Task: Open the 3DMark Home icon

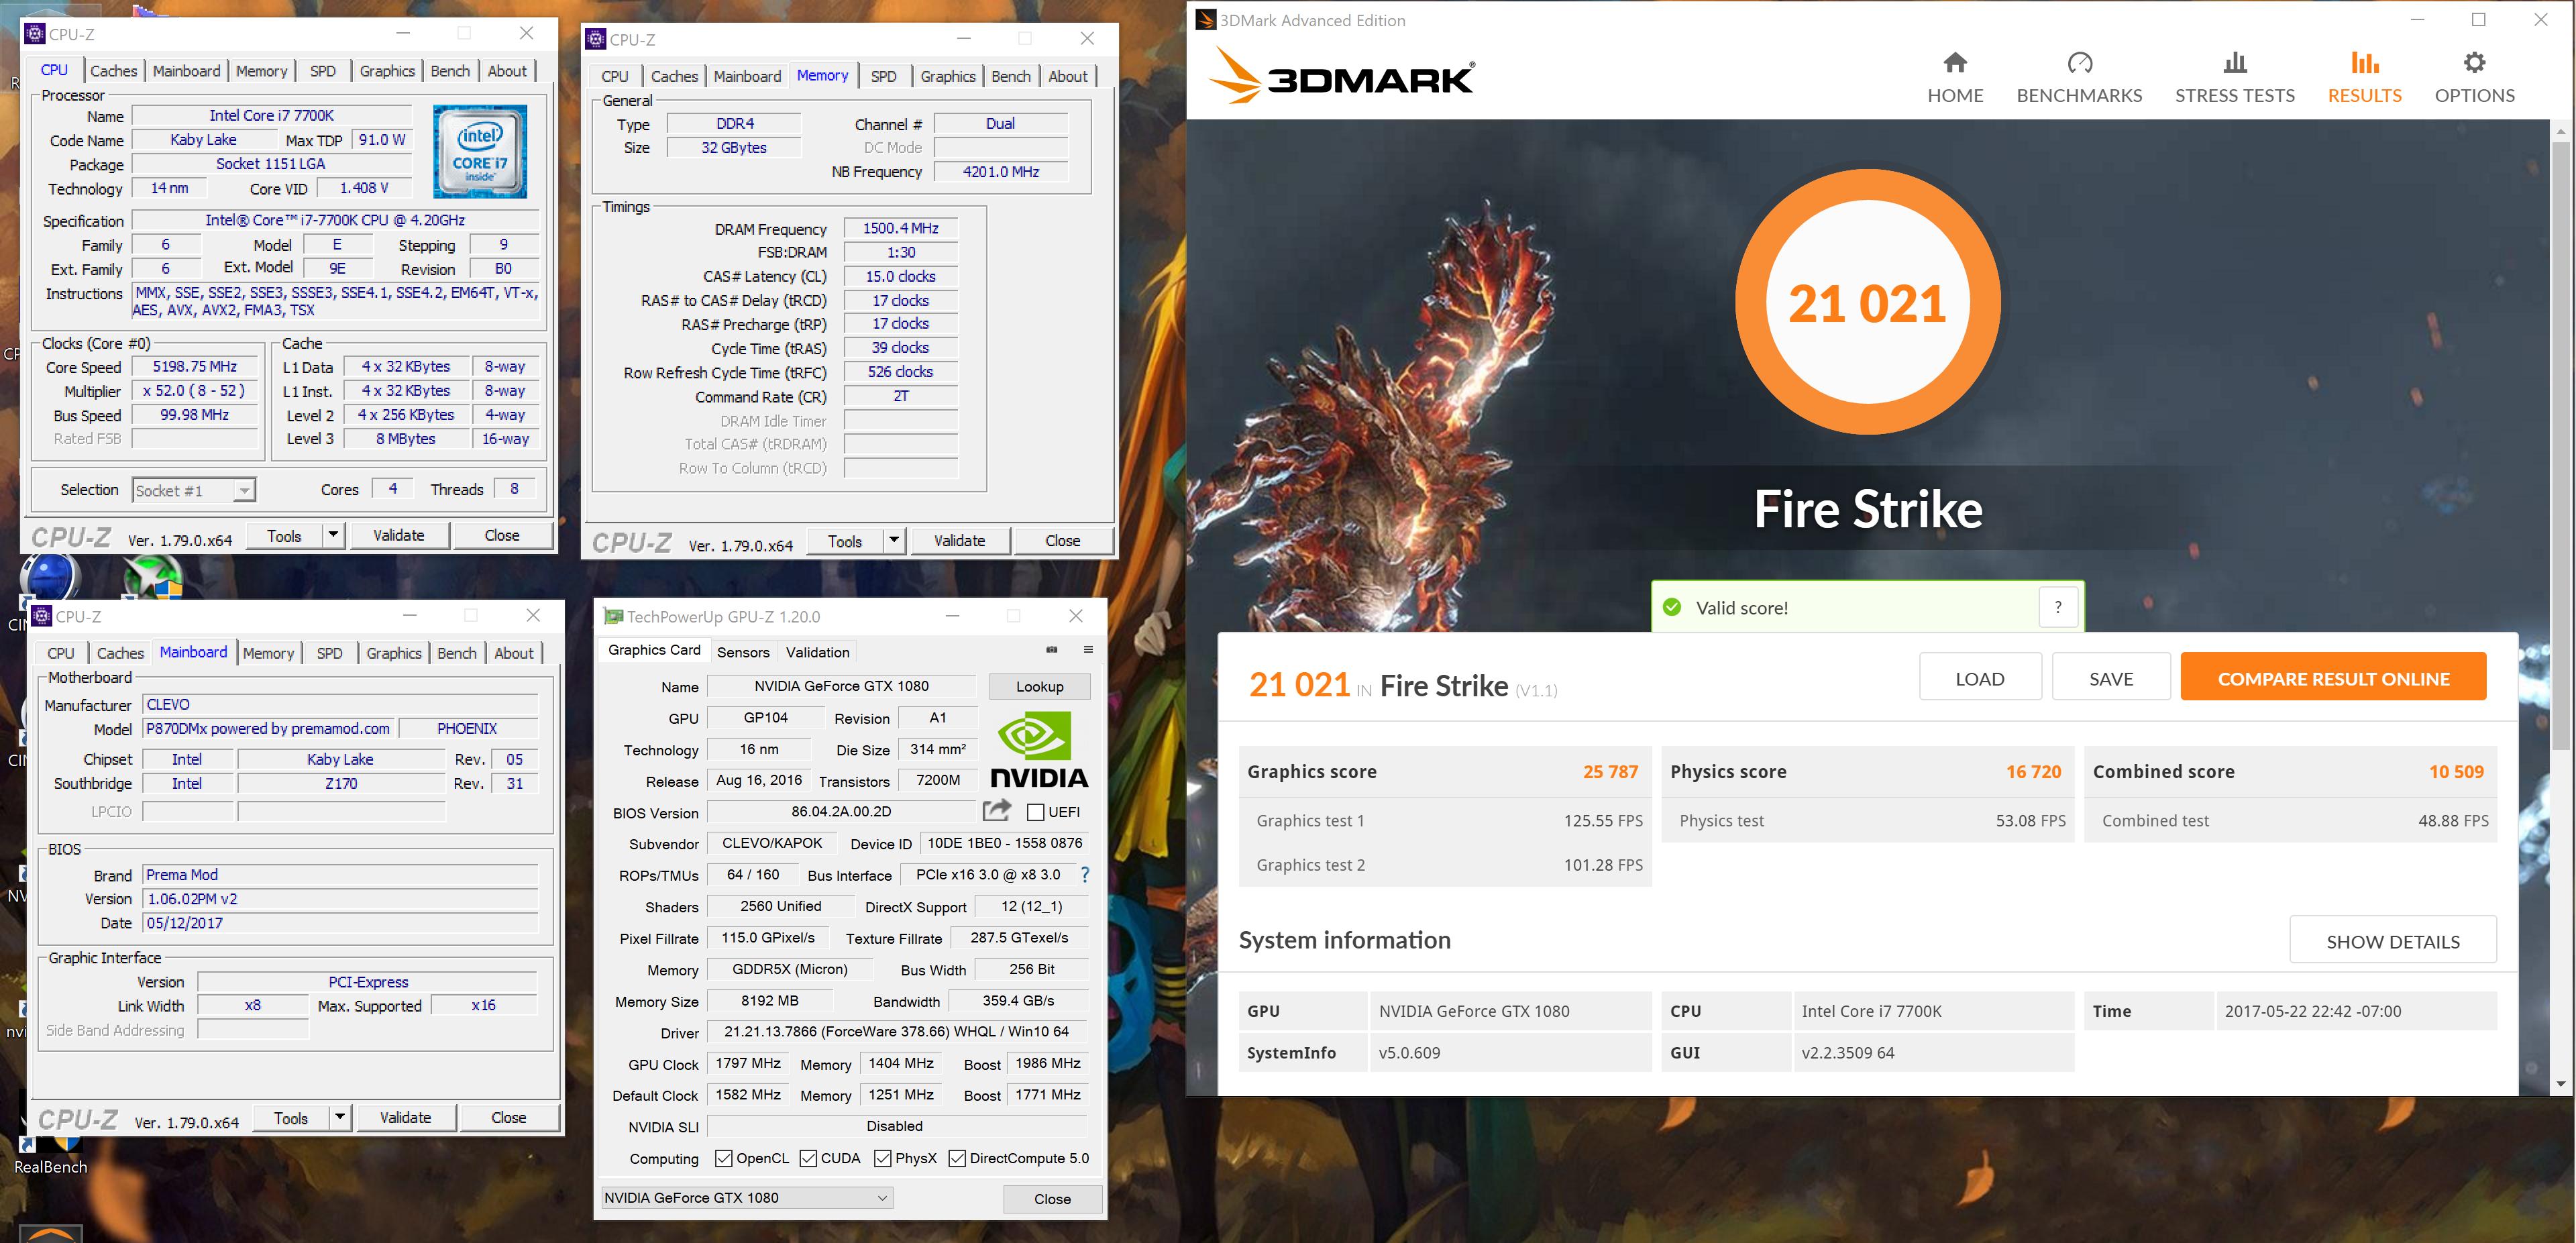Action: point(1954,64)
